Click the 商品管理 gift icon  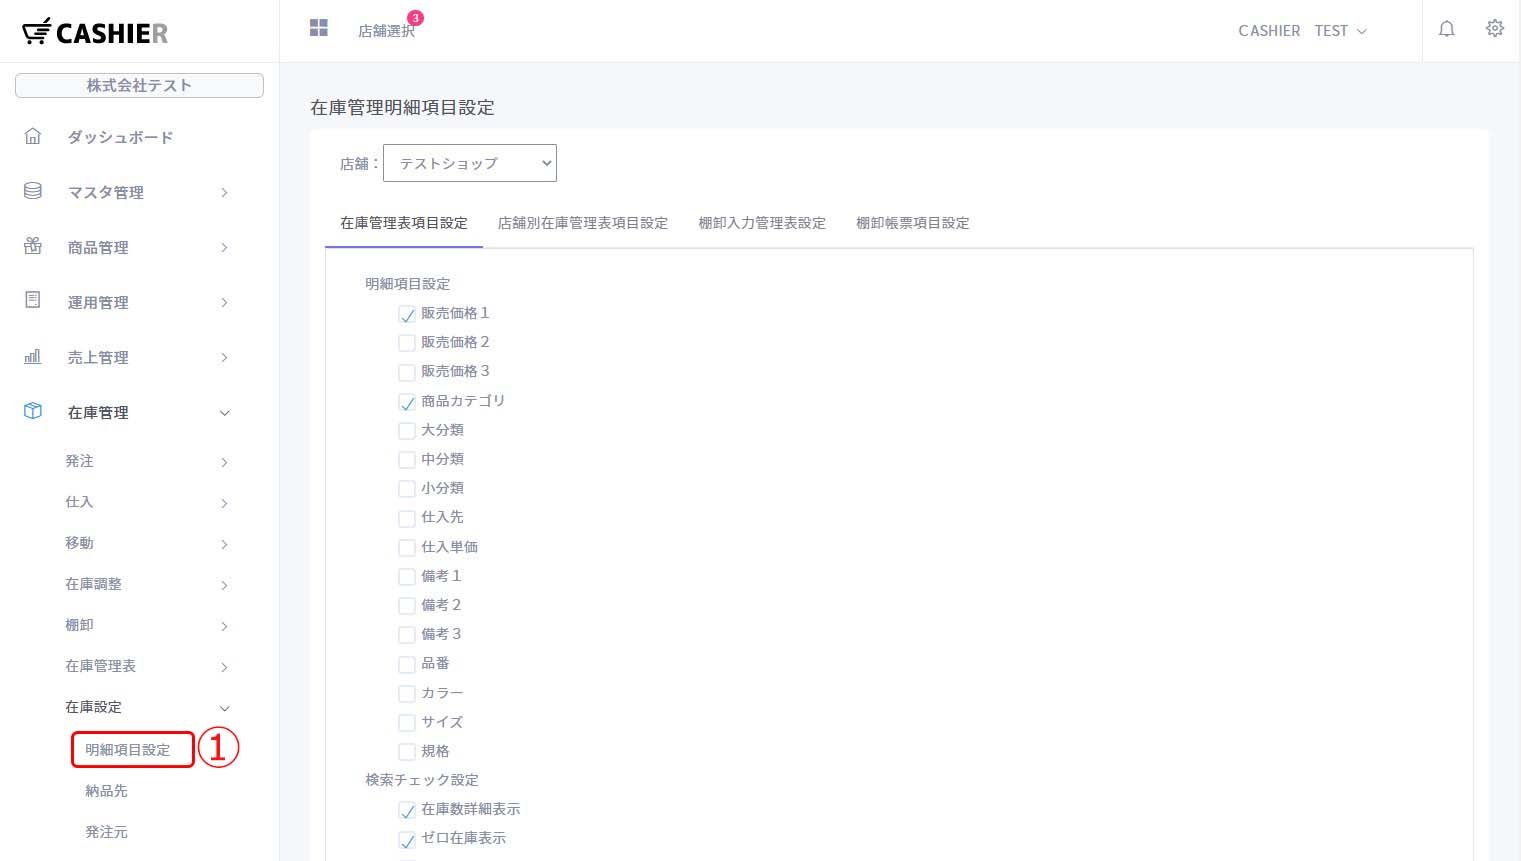click(x=33, y=246)
